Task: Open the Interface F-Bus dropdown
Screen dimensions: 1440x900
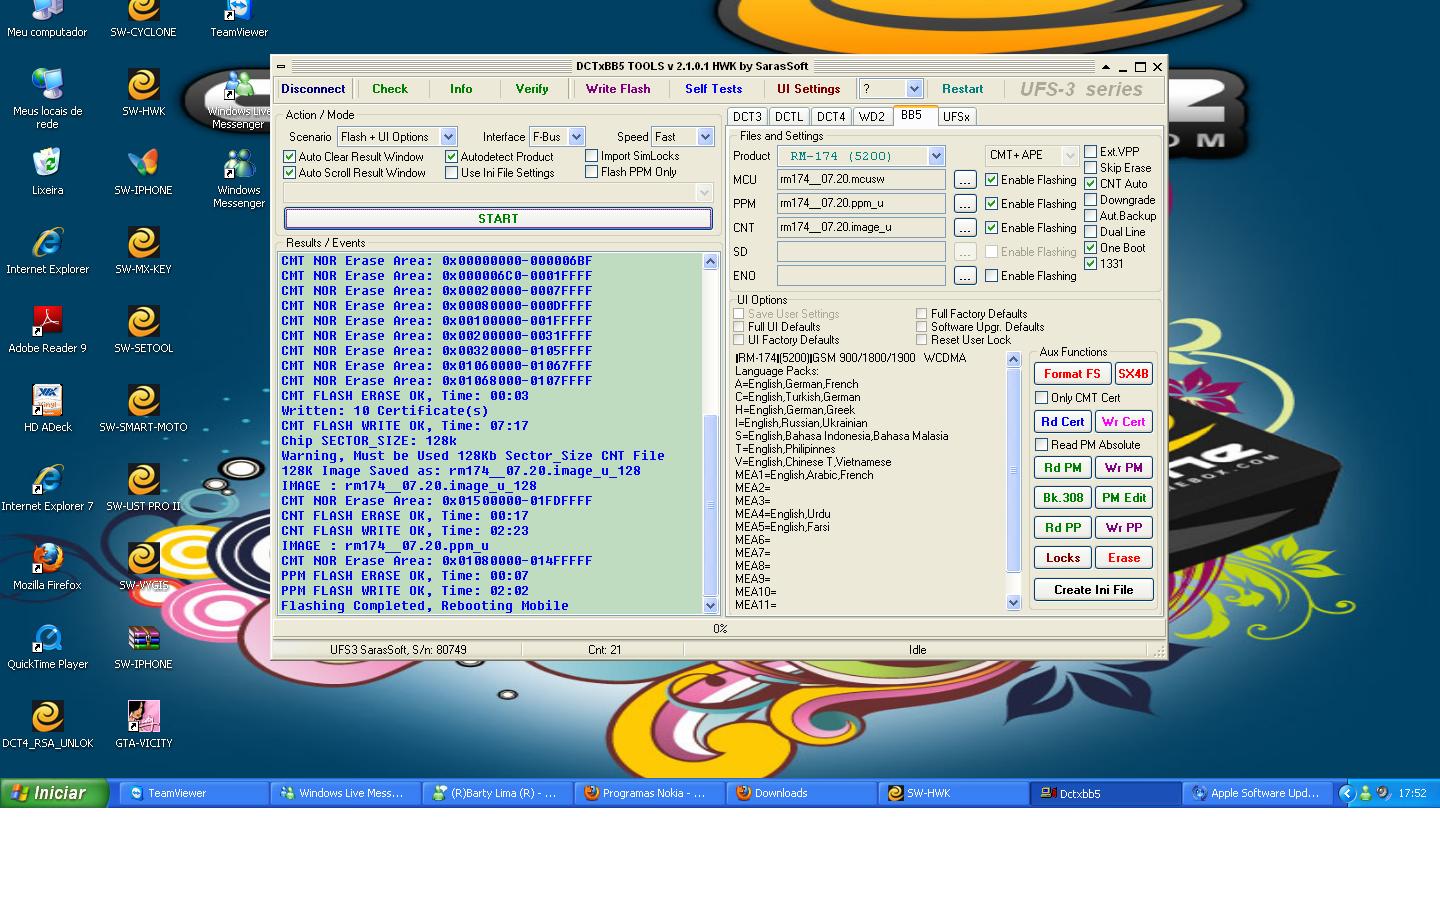Action: [x=576, y=137]
